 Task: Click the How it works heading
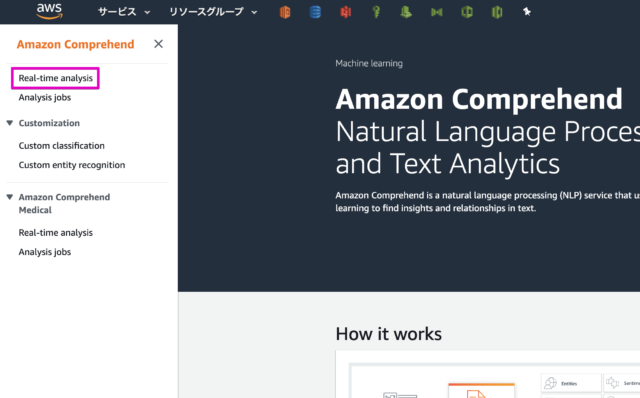[389, 334]
